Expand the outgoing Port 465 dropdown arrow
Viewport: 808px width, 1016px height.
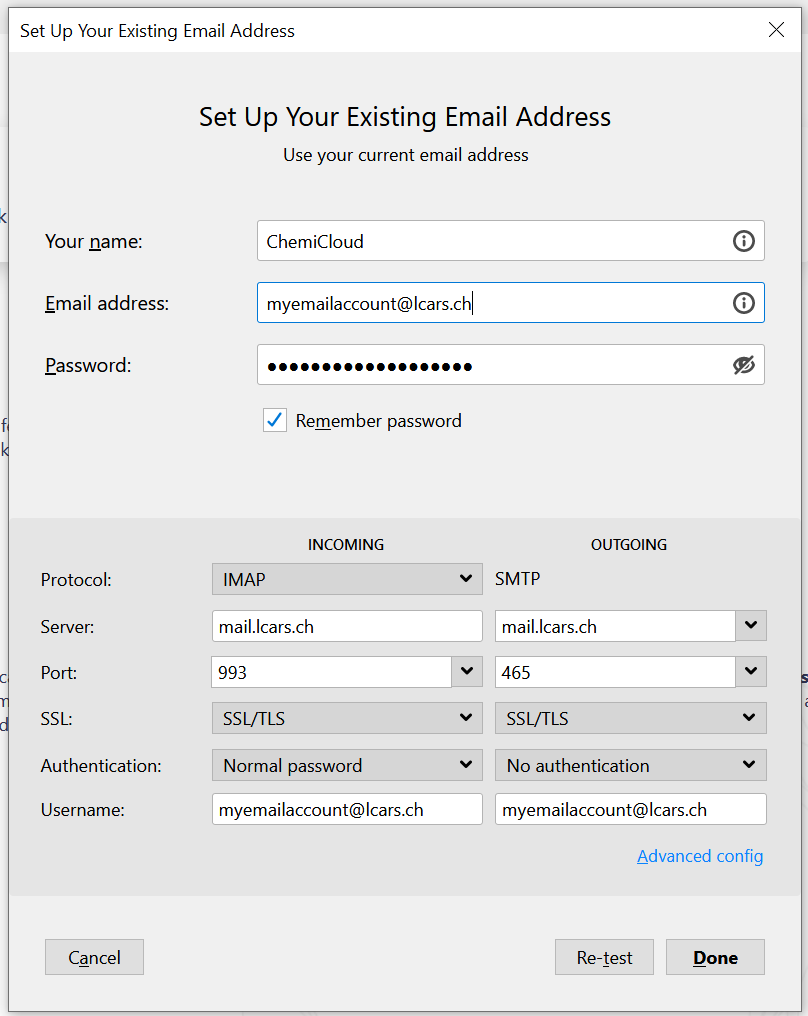[751, 672]
